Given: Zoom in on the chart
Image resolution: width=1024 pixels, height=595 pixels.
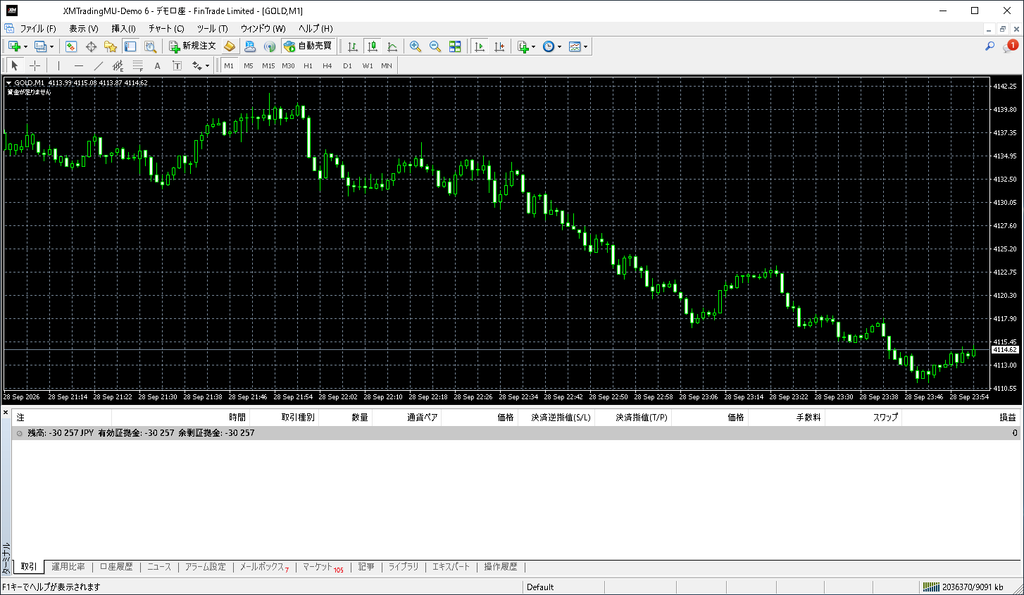Looking at the screenshot, I should [415, 46].
